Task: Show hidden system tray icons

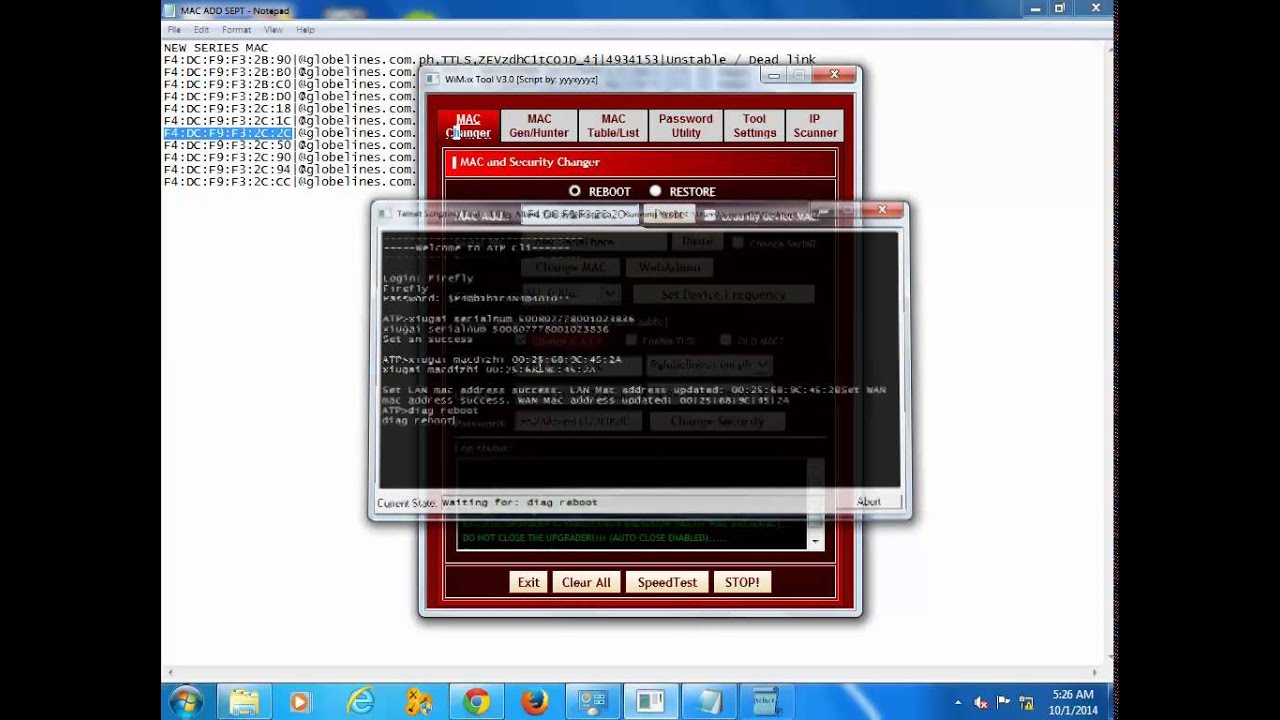Action: point(959,703)
